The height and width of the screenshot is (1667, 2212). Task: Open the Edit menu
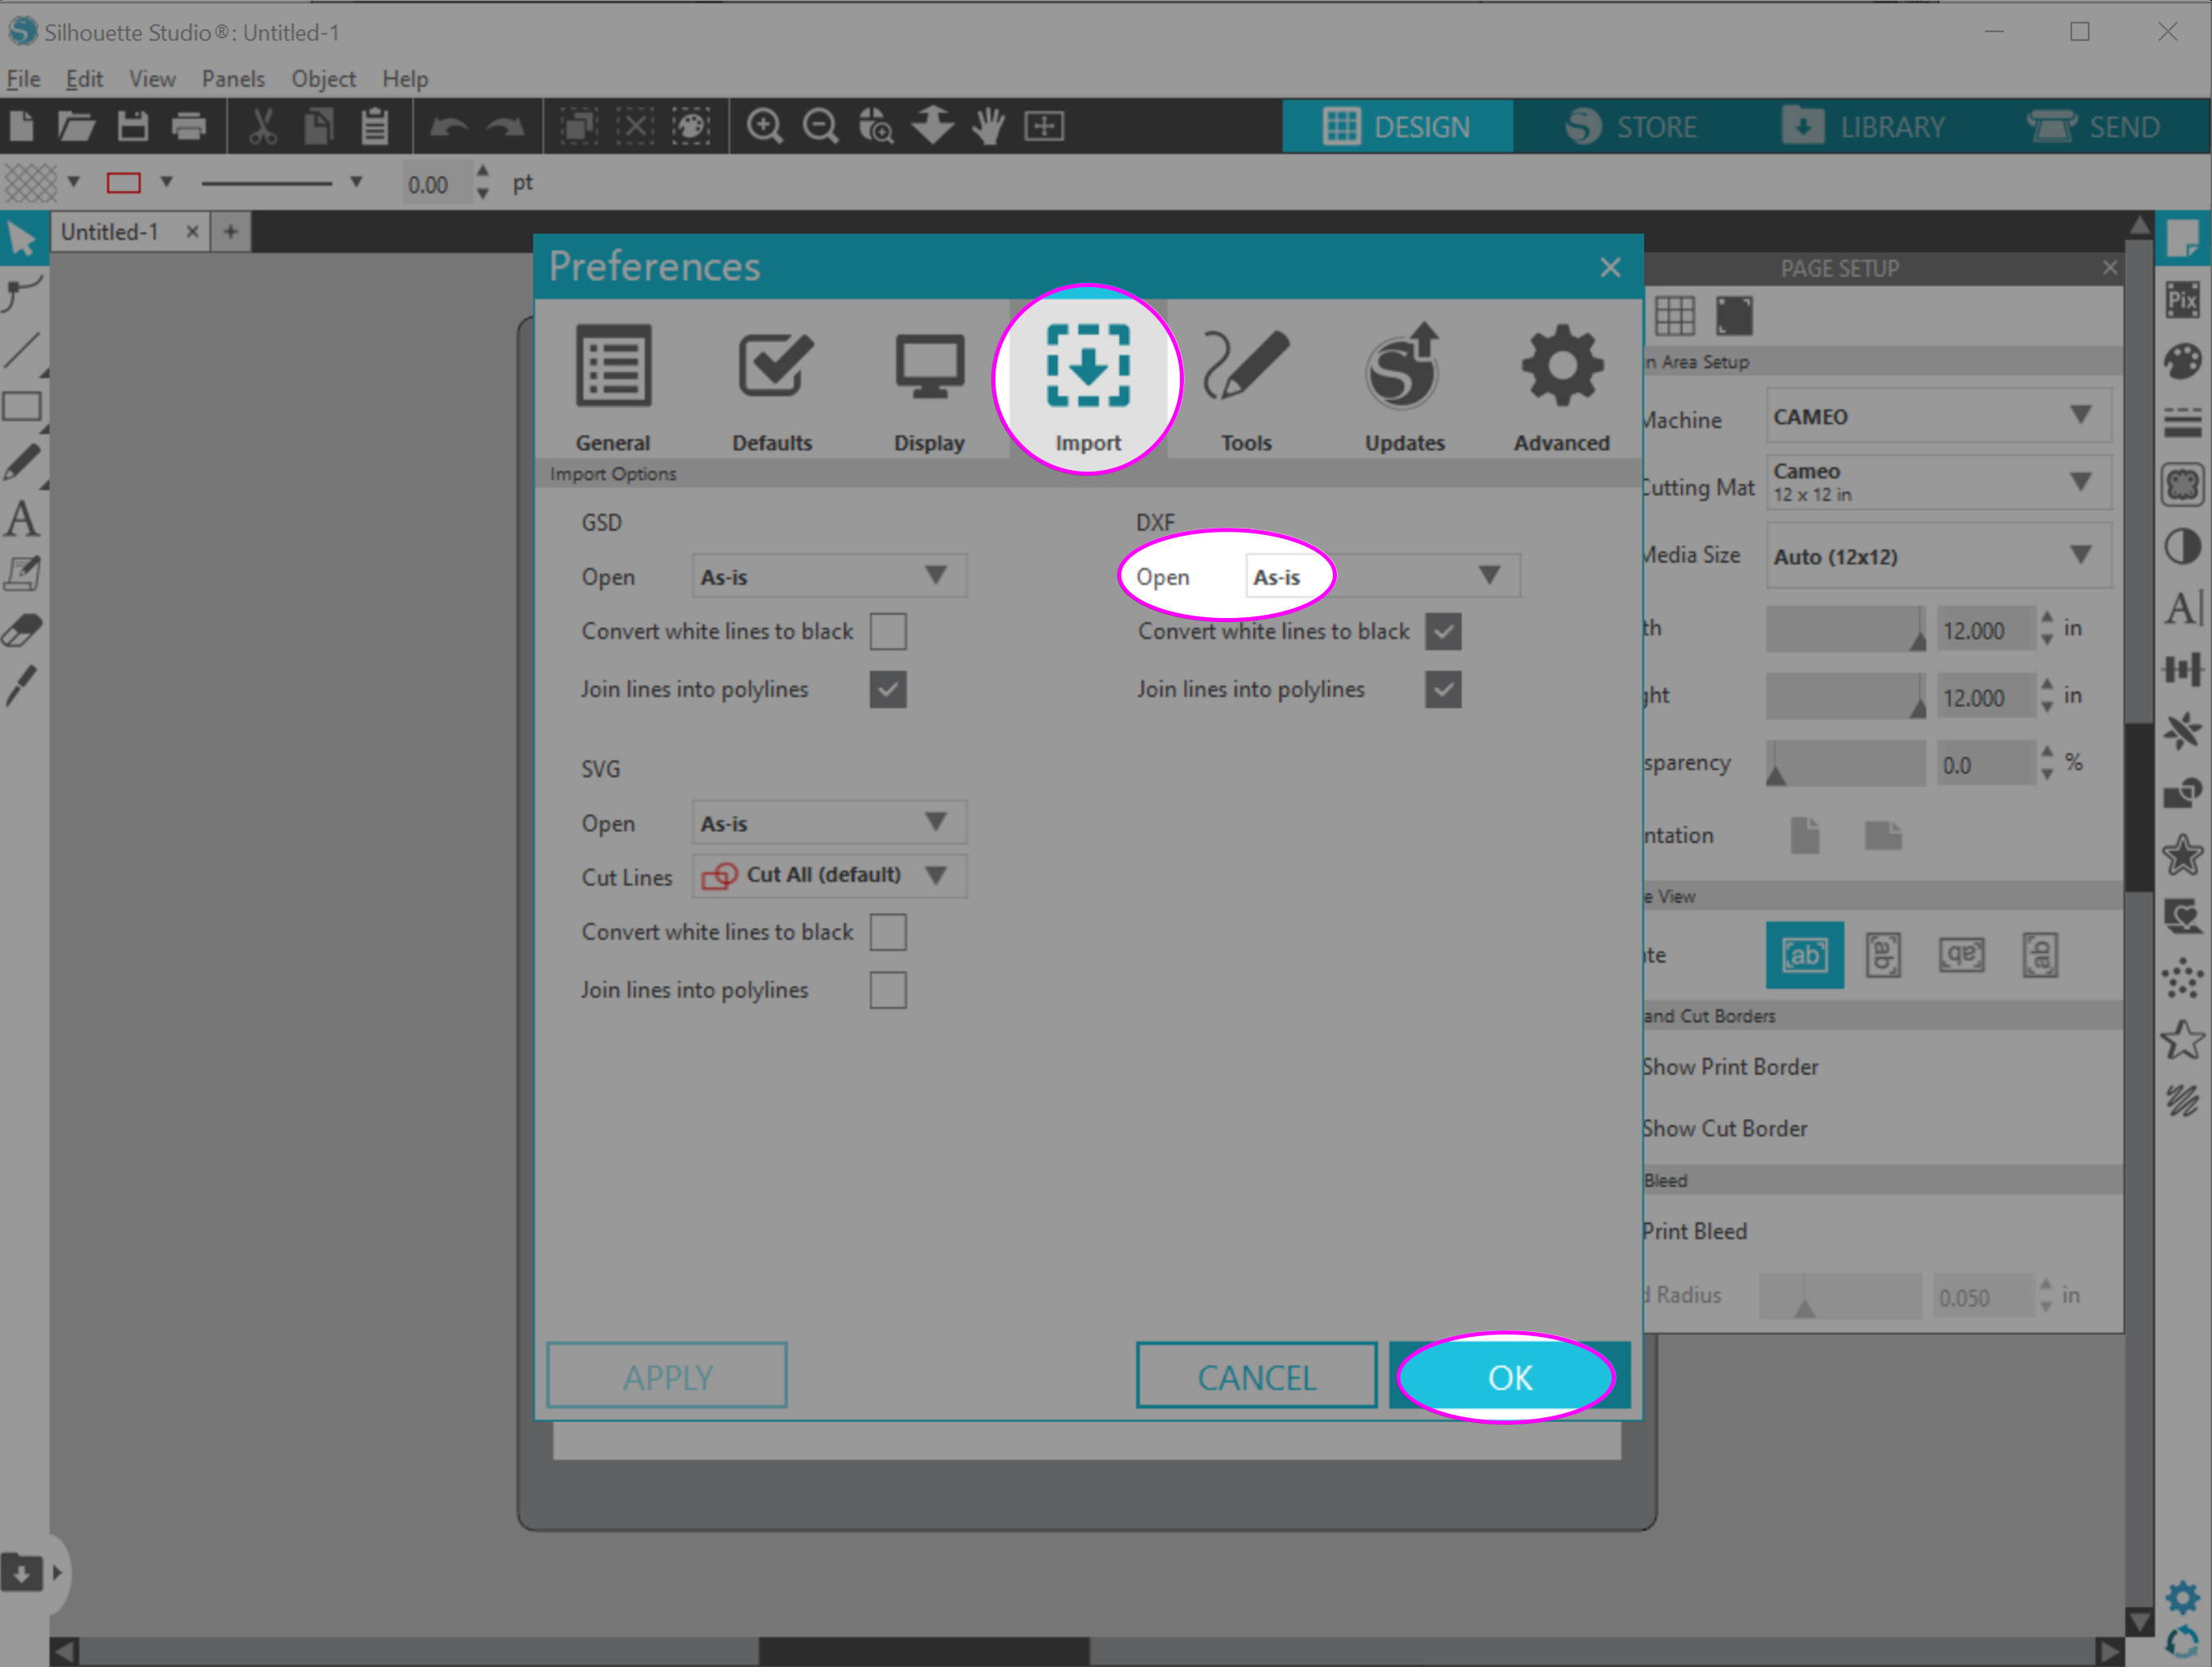click(85, 79)
